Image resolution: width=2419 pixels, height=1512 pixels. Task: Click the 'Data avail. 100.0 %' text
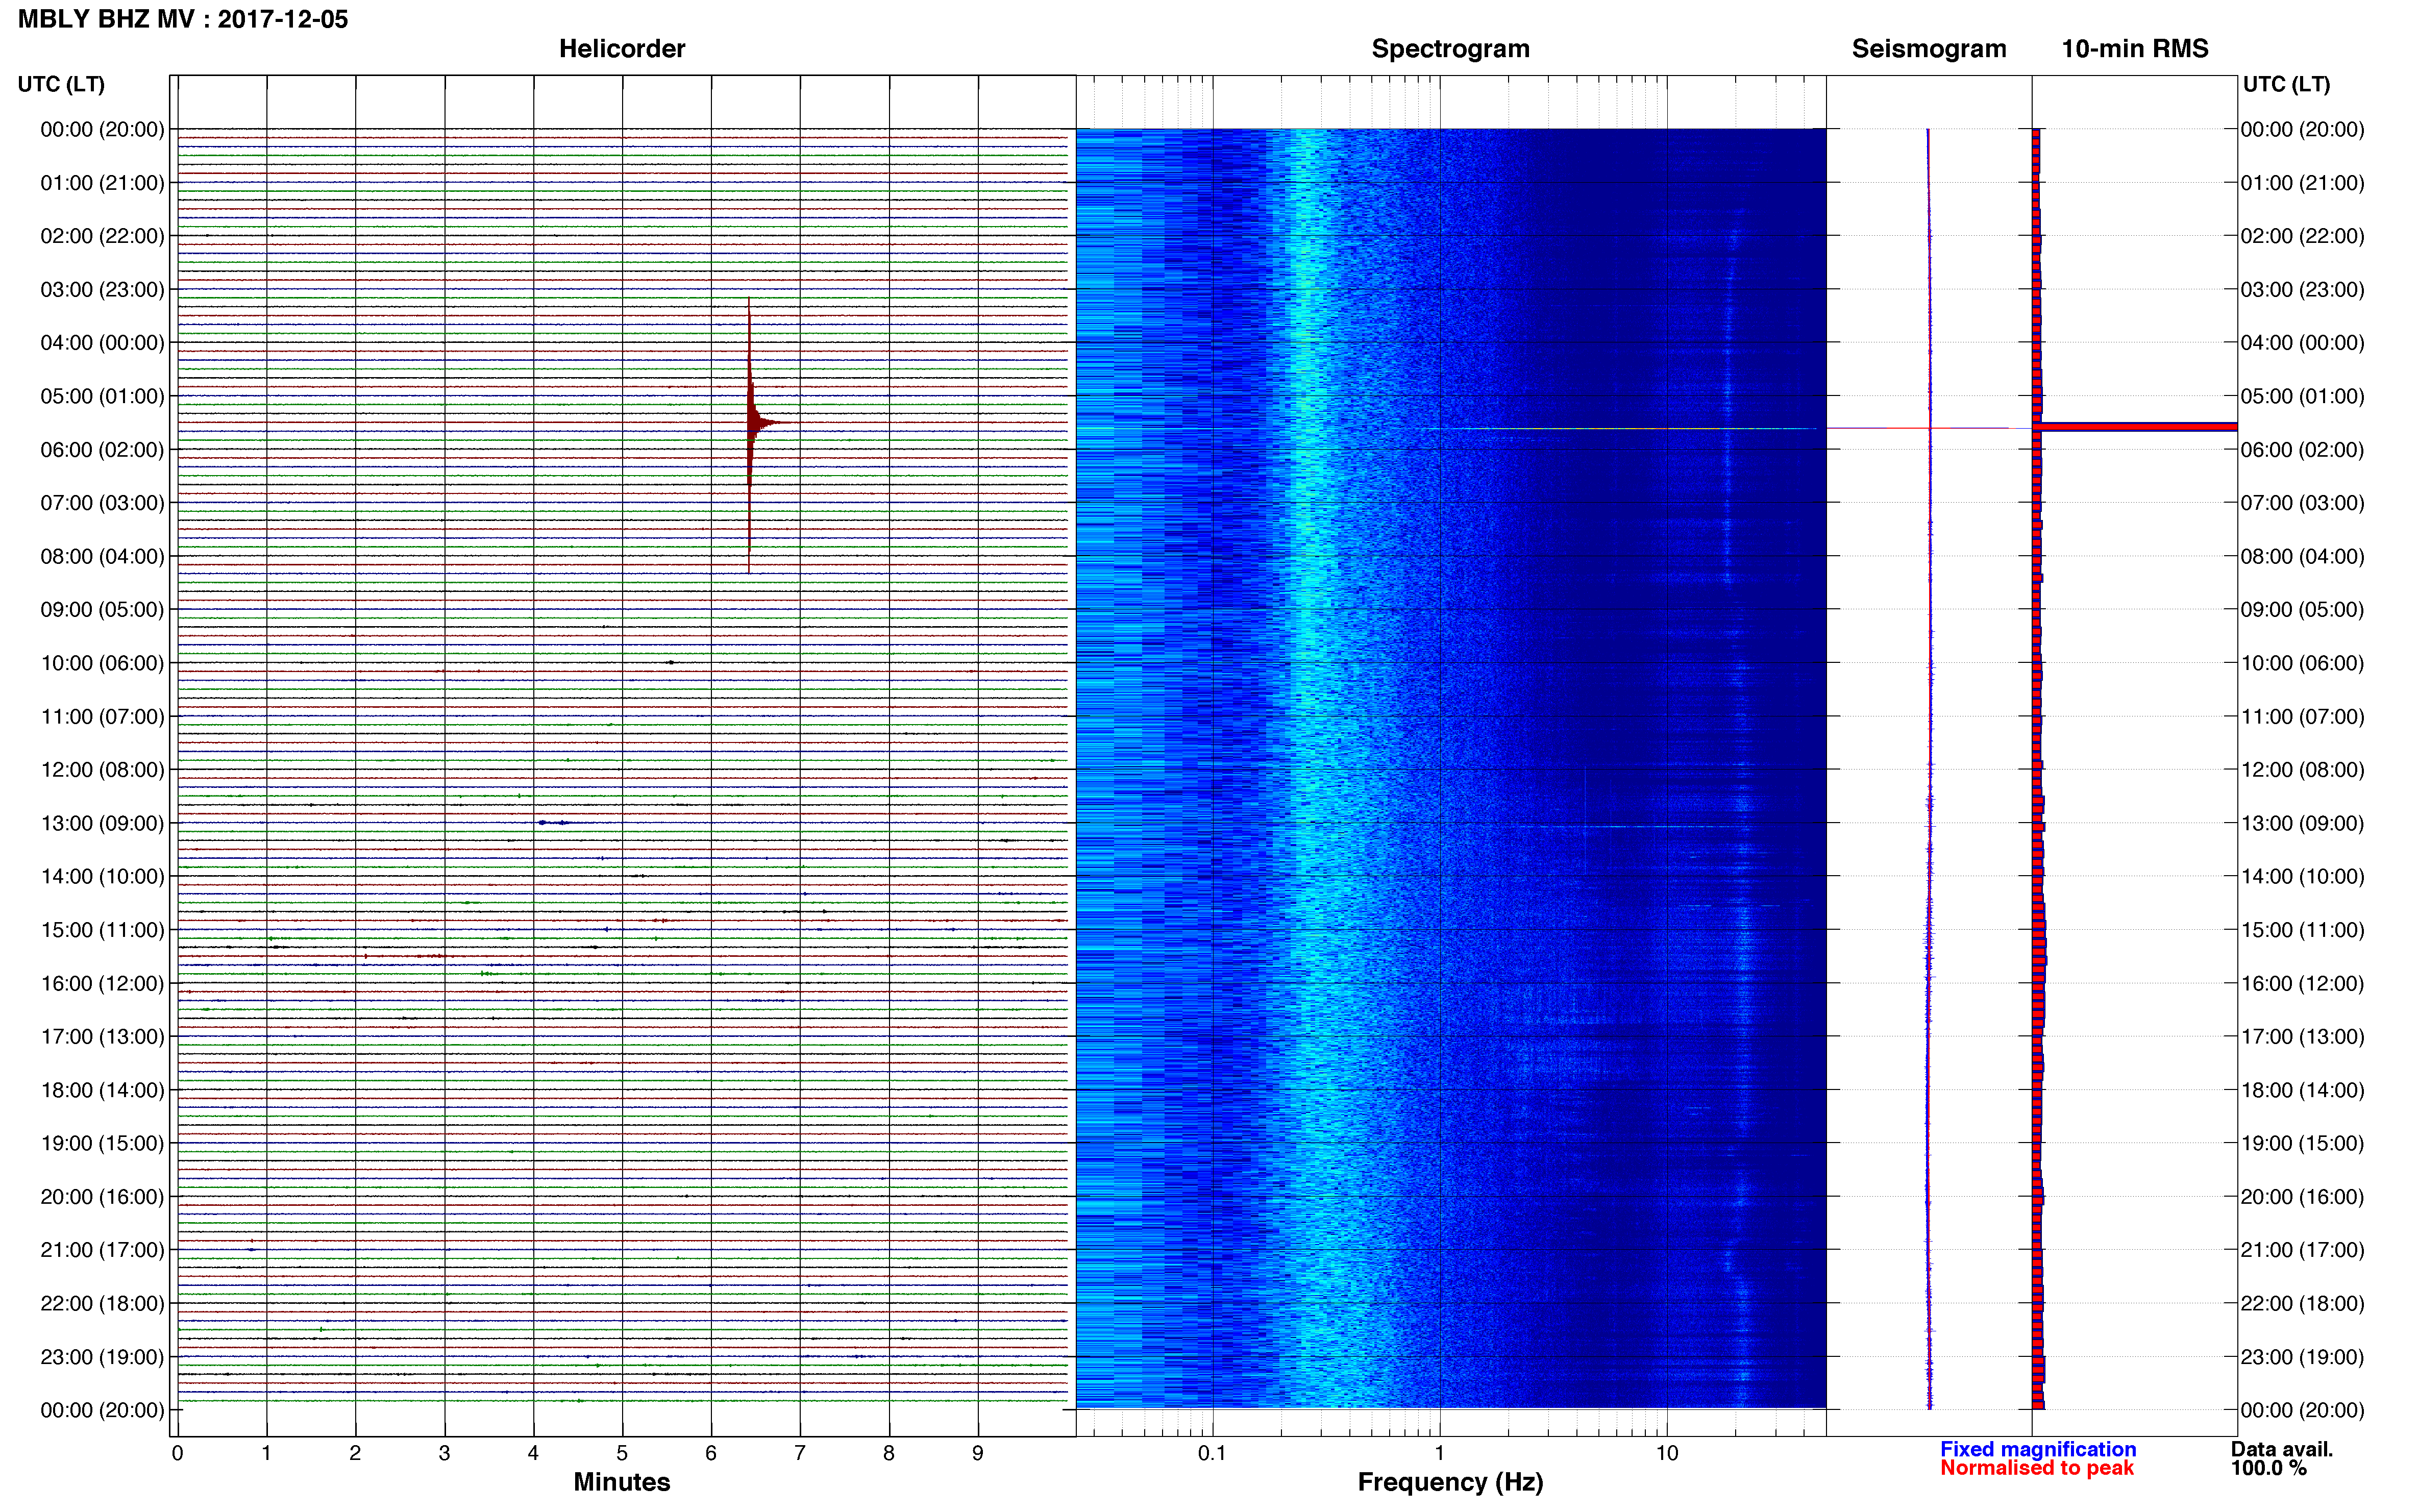pyautogui.click(x=2282, y=1458)
